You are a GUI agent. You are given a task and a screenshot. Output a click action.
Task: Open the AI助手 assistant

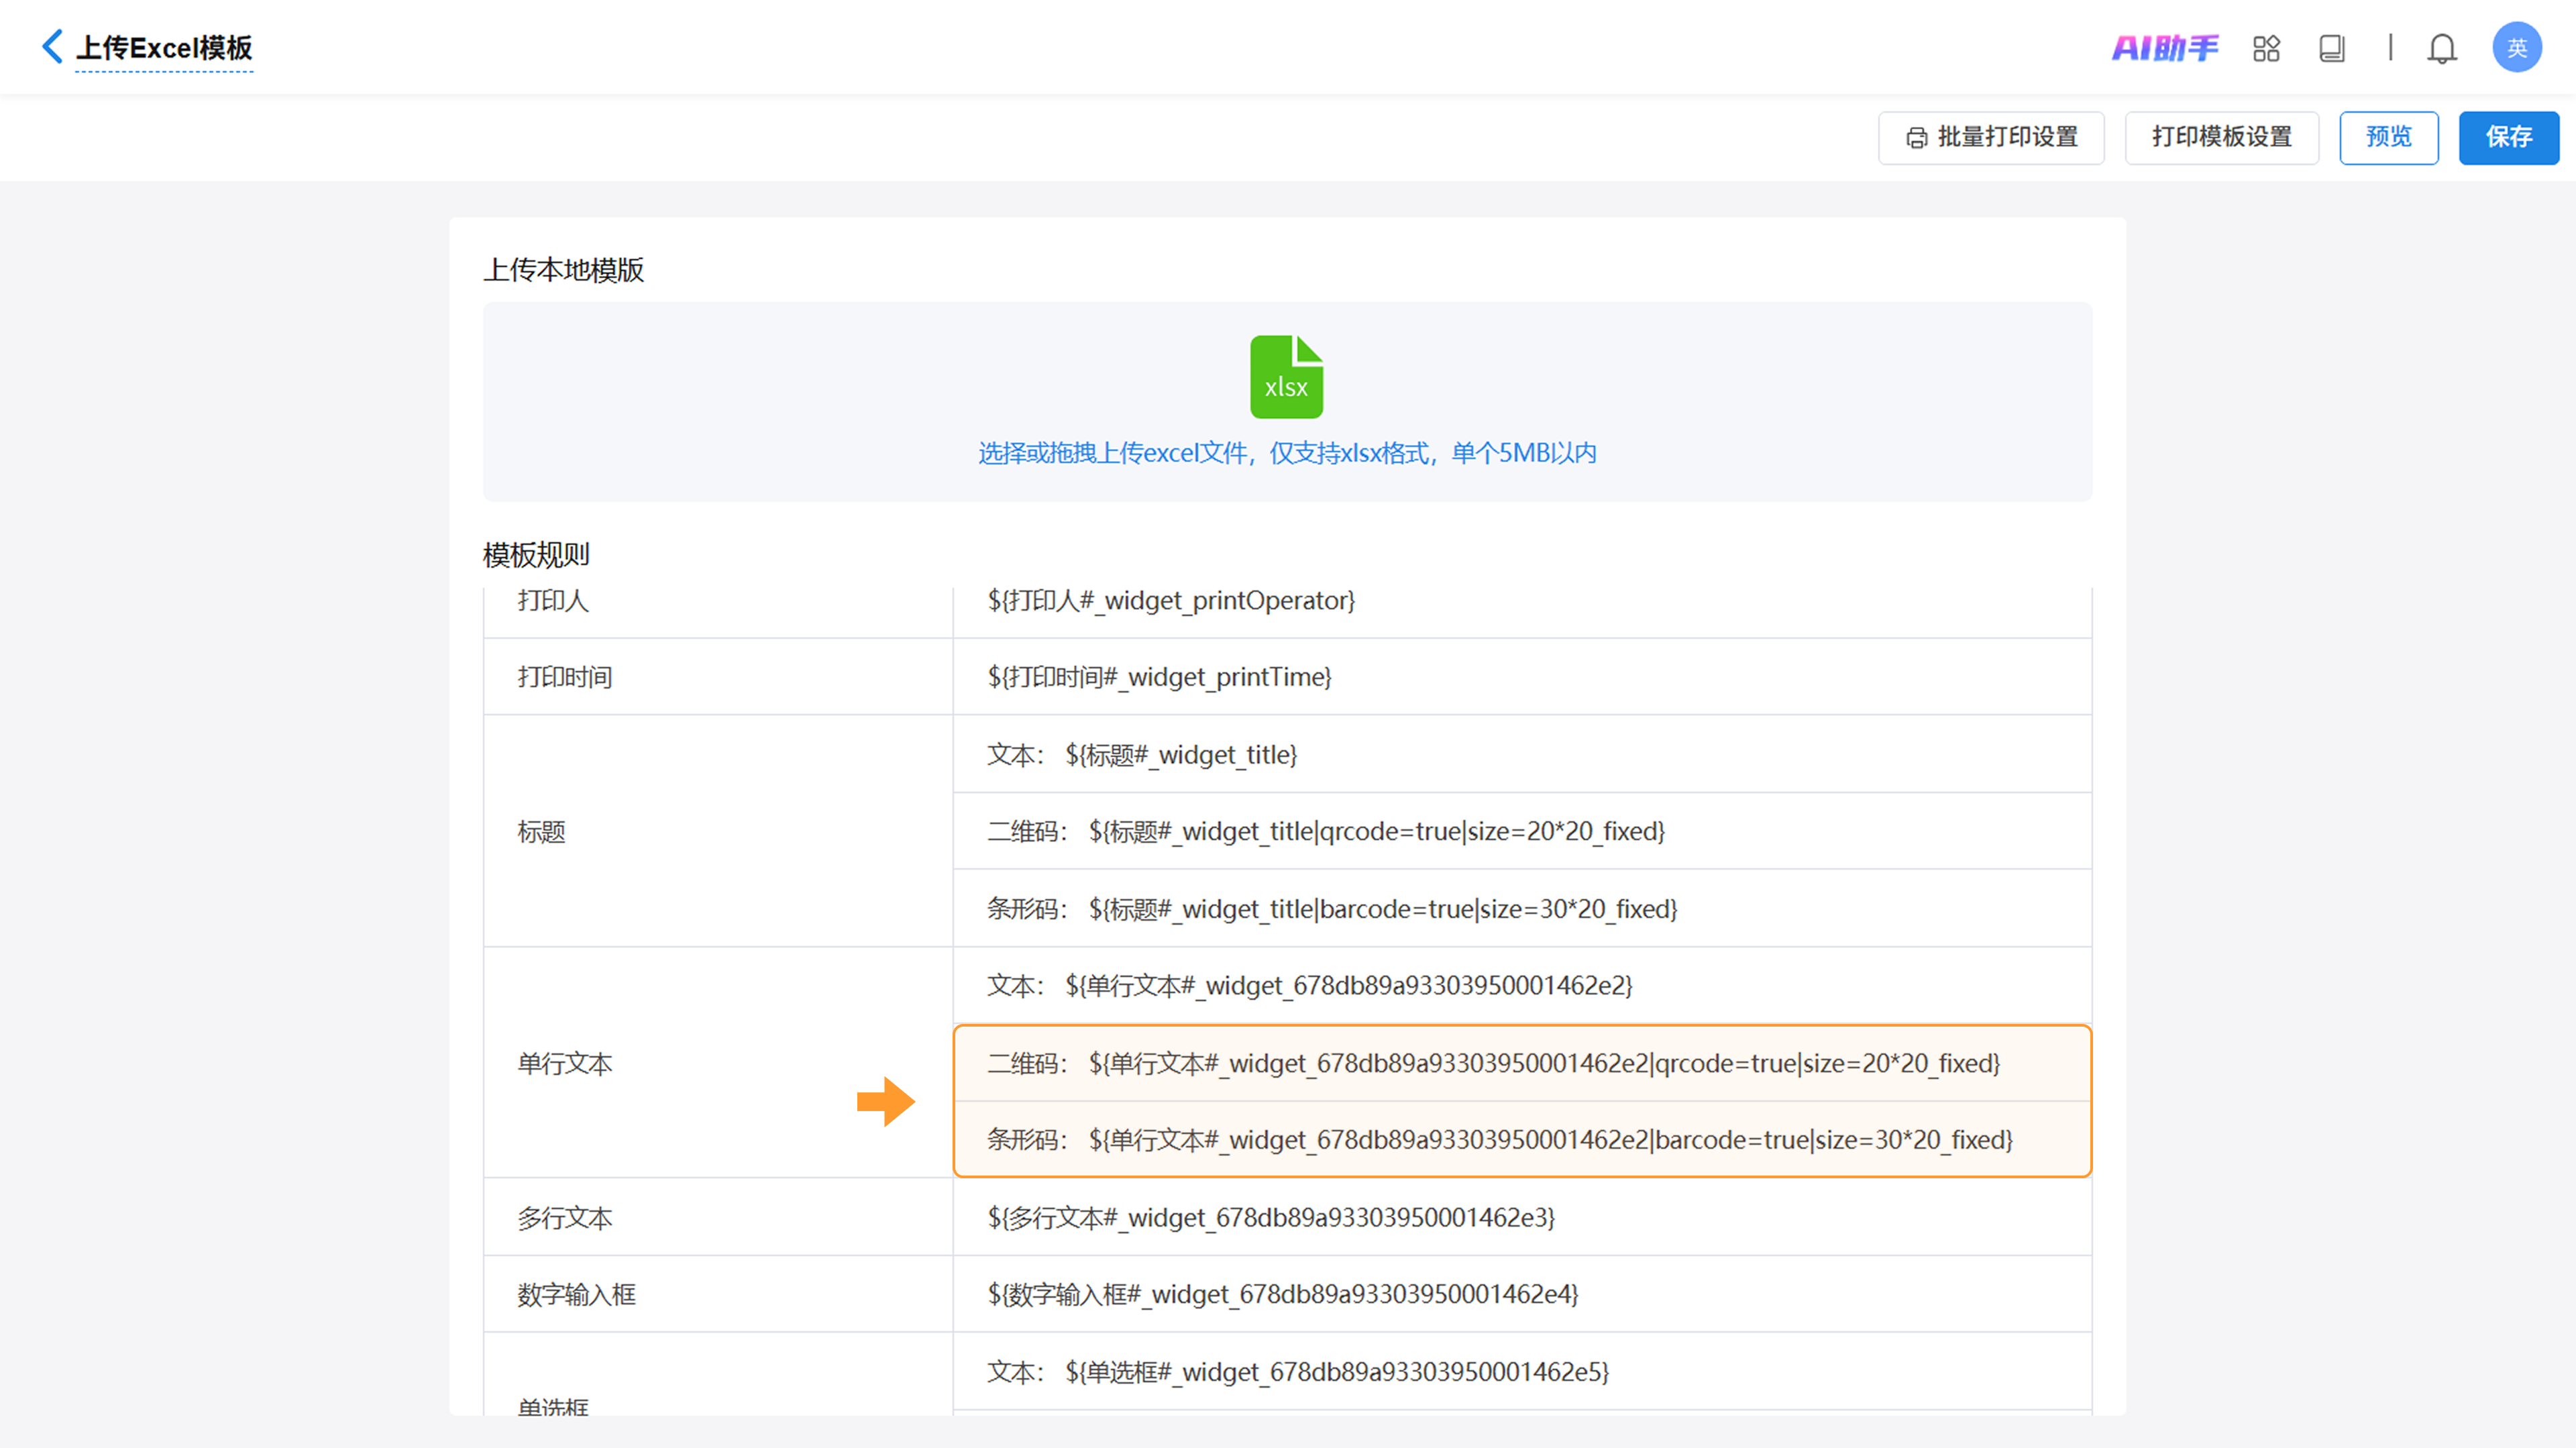[2164, 48]
